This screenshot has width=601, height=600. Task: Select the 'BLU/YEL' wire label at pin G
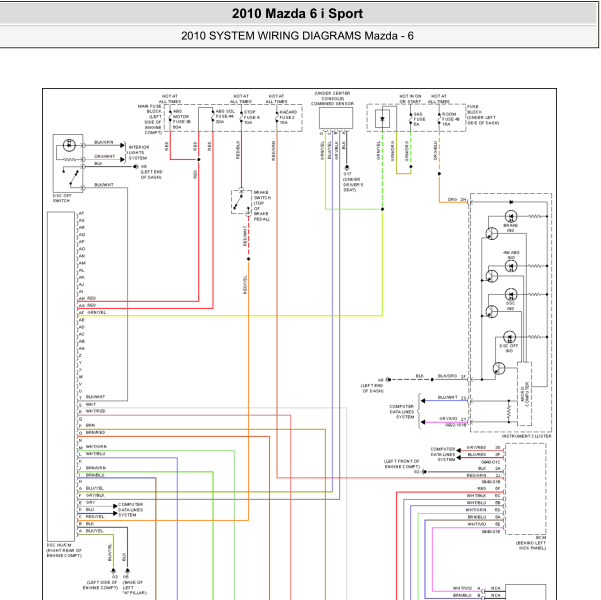[x=95, y=488]
